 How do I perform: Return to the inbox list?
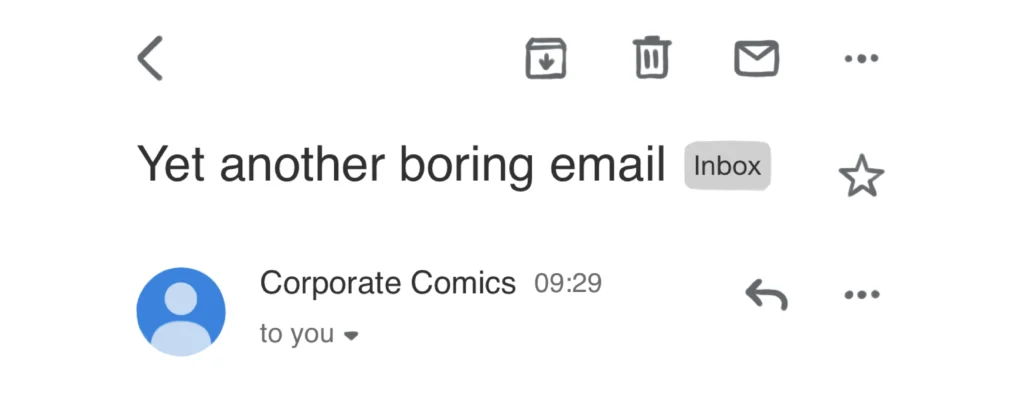[150, 58]
